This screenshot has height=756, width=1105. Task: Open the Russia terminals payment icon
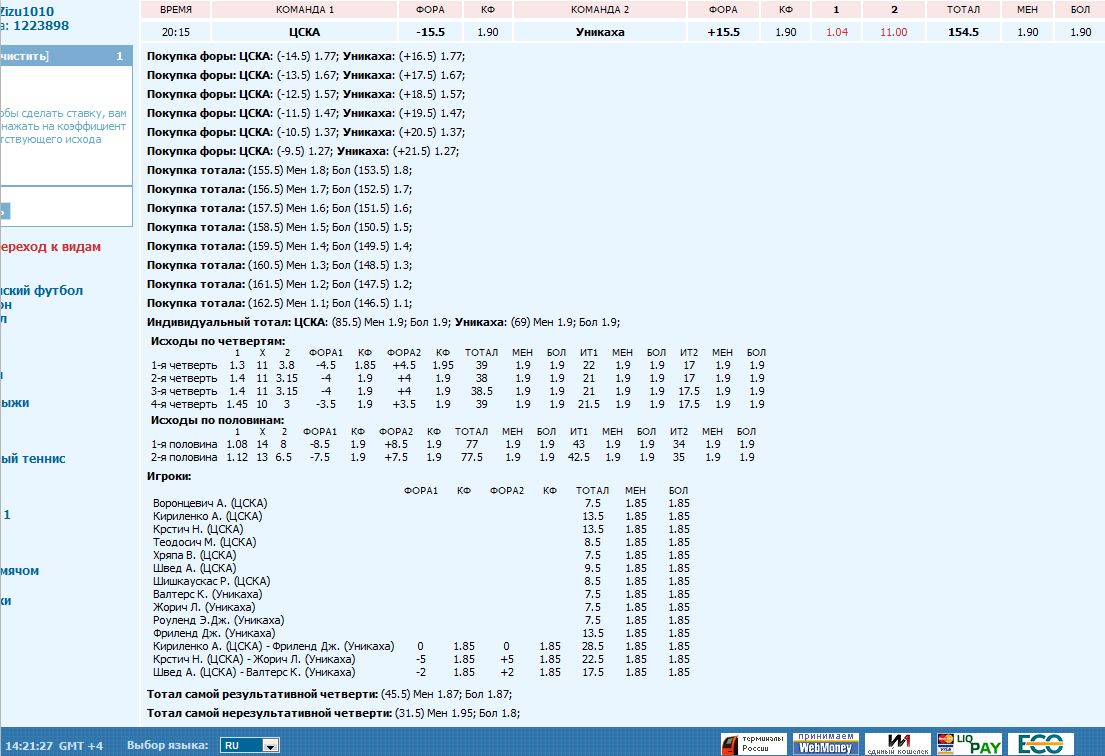[x=753, y=743]
